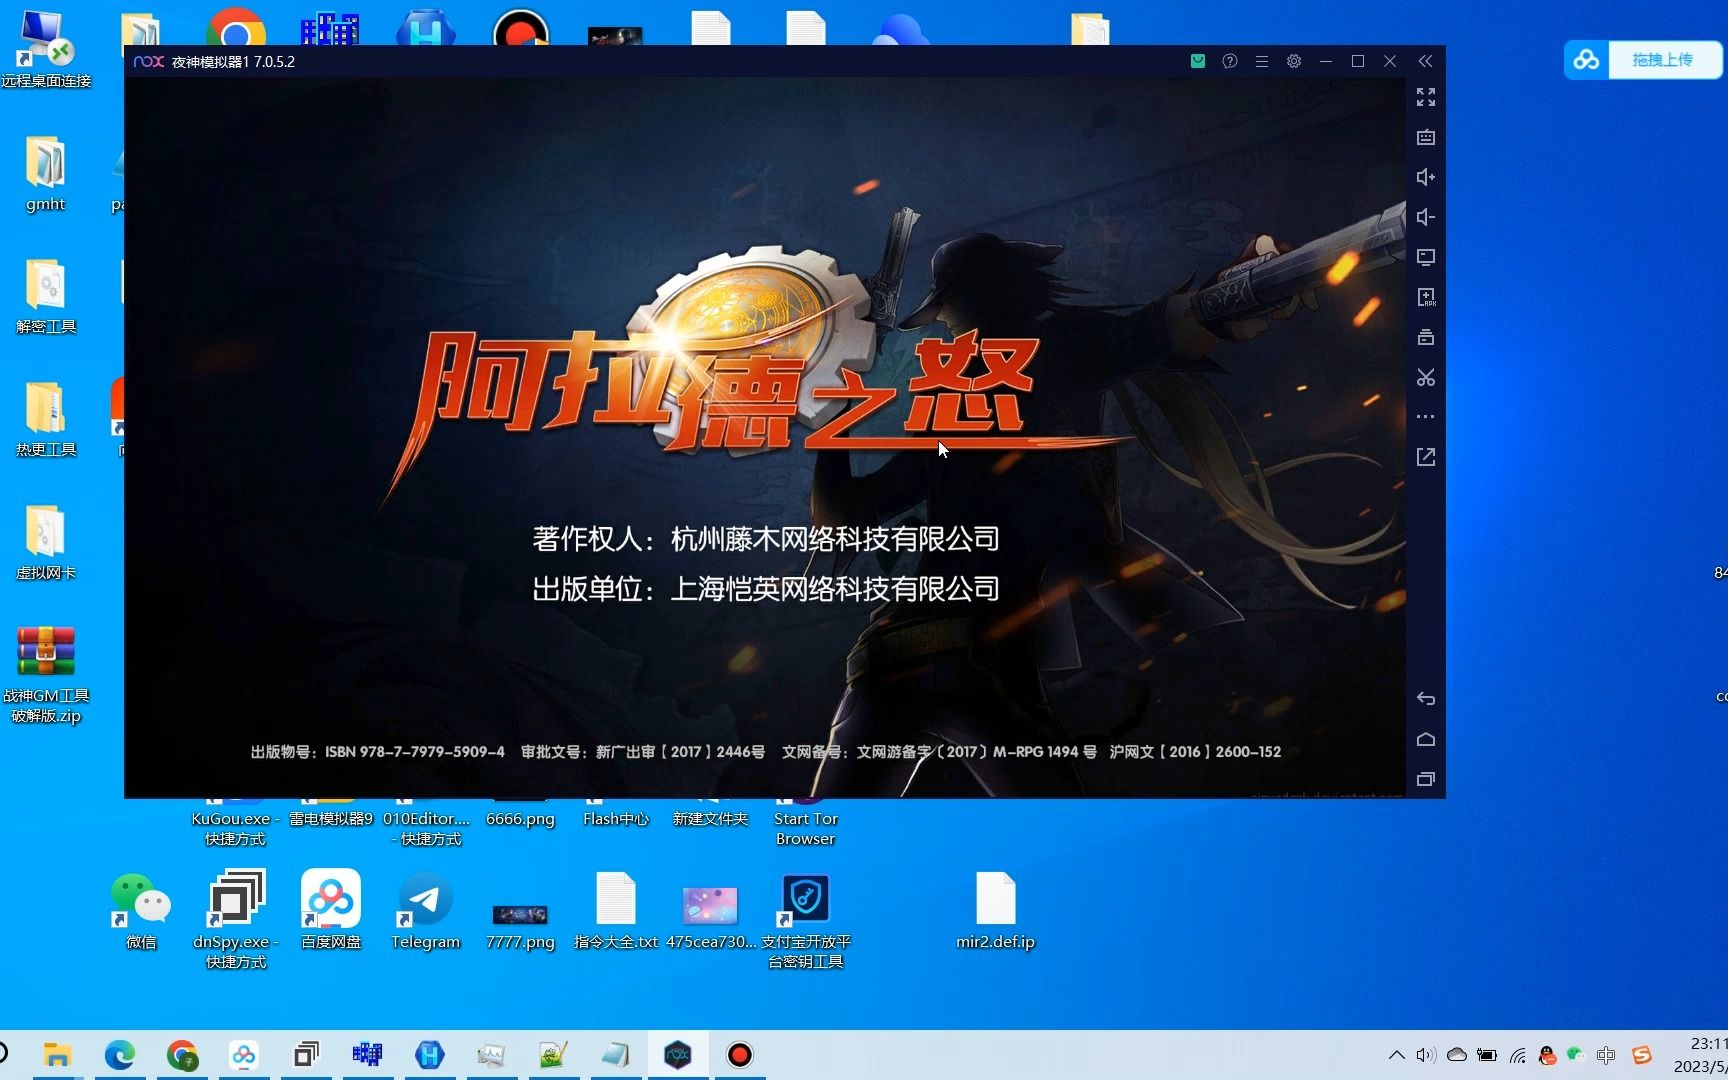Image resolution: width=1728 pixels, height=1080 pixels.
Task: Open the Nox hamburger menu
Action: click(1262, 61)
